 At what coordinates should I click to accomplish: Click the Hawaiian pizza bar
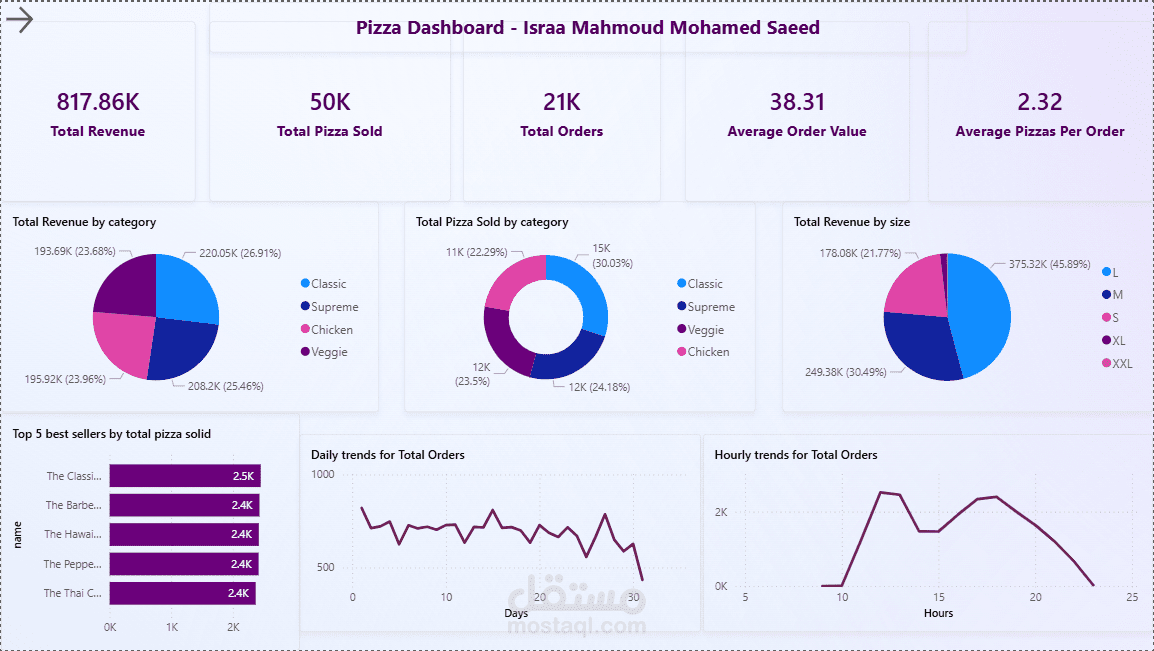pyautogui.click(x=184, y=534)
